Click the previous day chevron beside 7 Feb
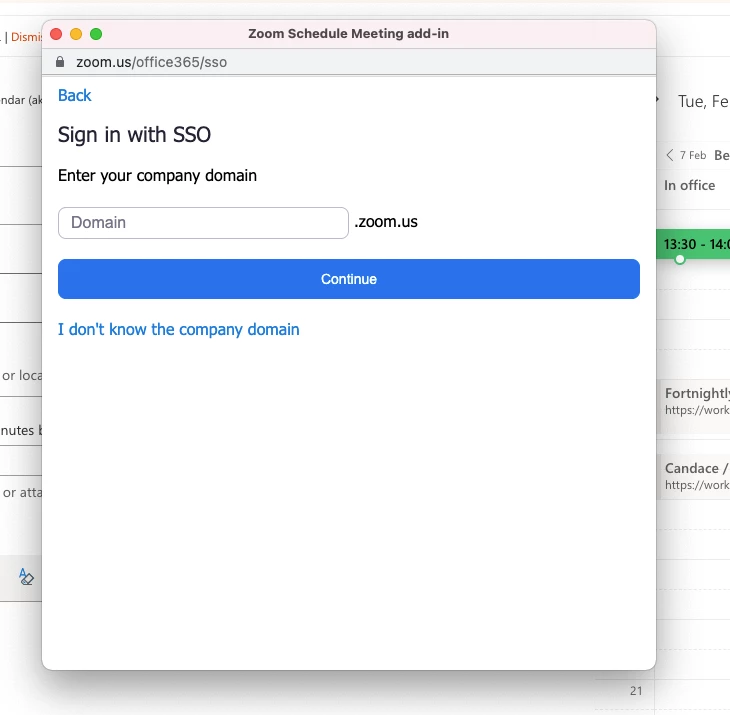 click(x=670, y=155)
